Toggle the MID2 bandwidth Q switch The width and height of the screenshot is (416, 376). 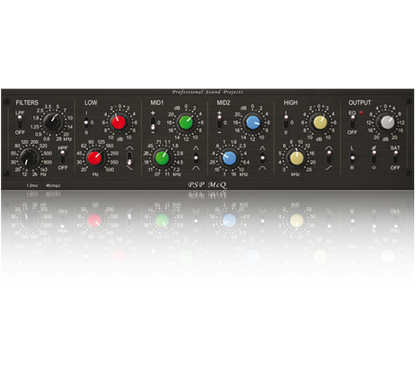(x=263, y=158)
